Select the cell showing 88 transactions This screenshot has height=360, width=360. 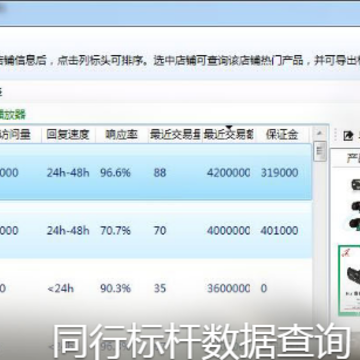(160, 173)
